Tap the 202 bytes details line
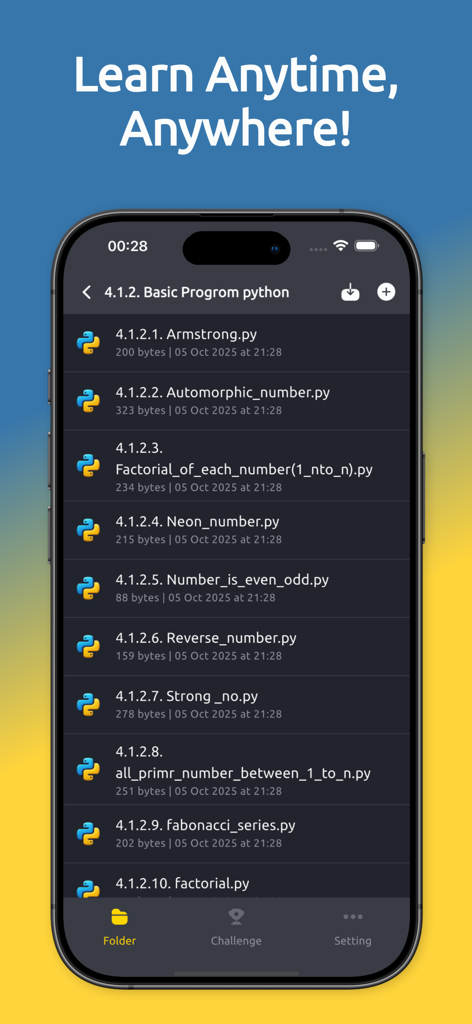Viewport: 472px width, 1024px height. click(198, 843)
